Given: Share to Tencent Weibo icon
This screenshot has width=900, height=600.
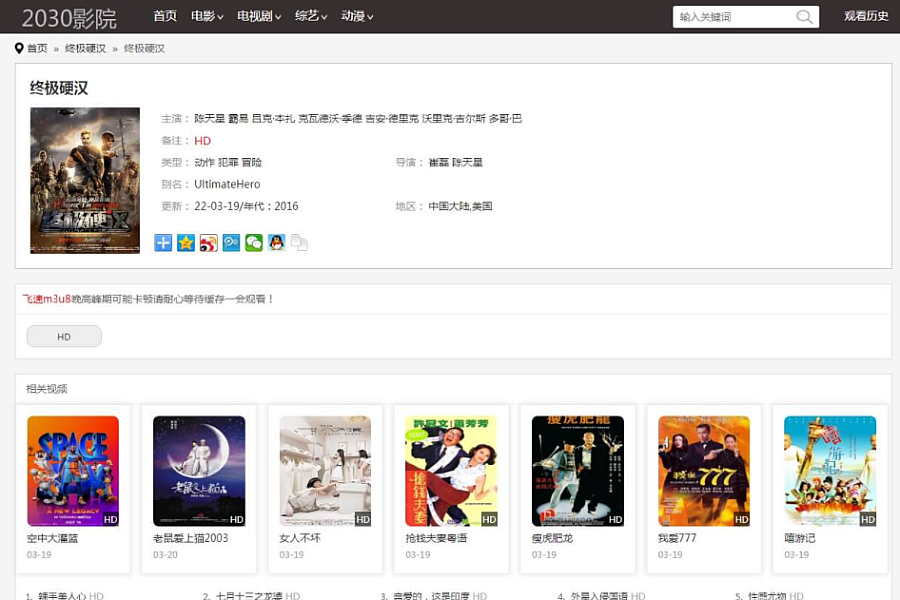Looking at the screenshot, I should (x=231, y=243).
